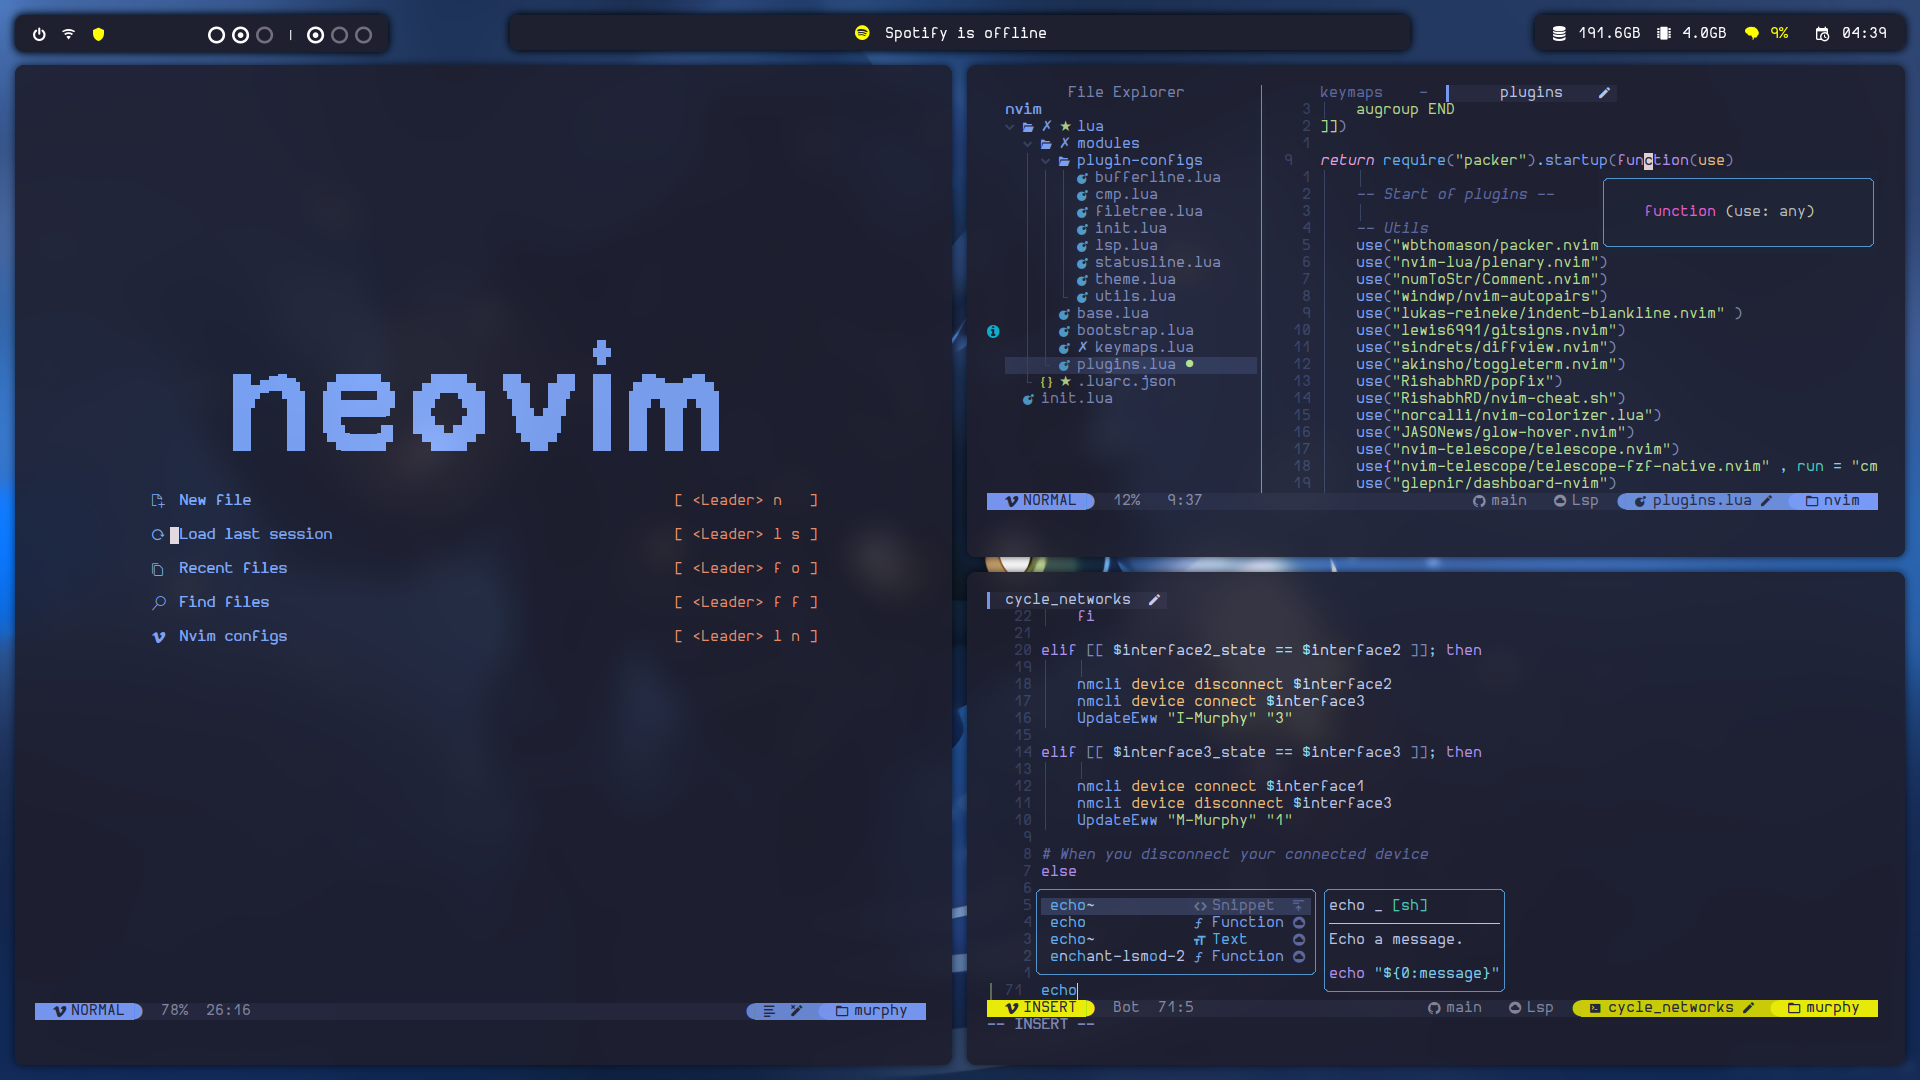This screenshot has width=1920, height=1080.
Task: Switch to the keymaps buffer tab
Action: pyautogui.click(x=1351, y=92)
